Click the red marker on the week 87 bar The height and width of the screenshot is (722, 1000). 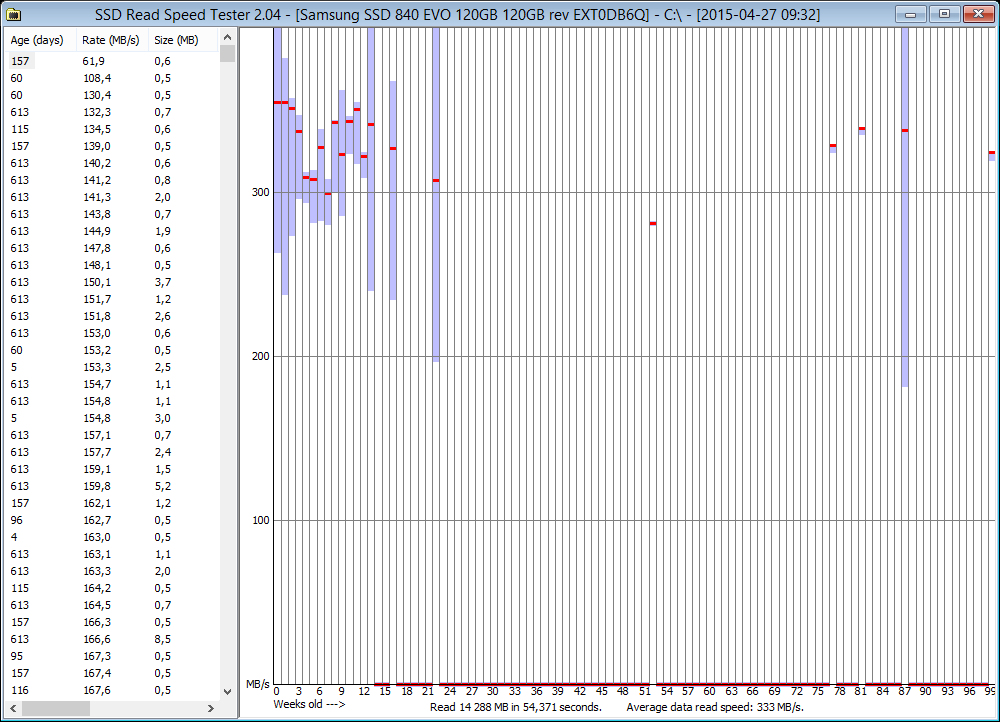[905, 130]
